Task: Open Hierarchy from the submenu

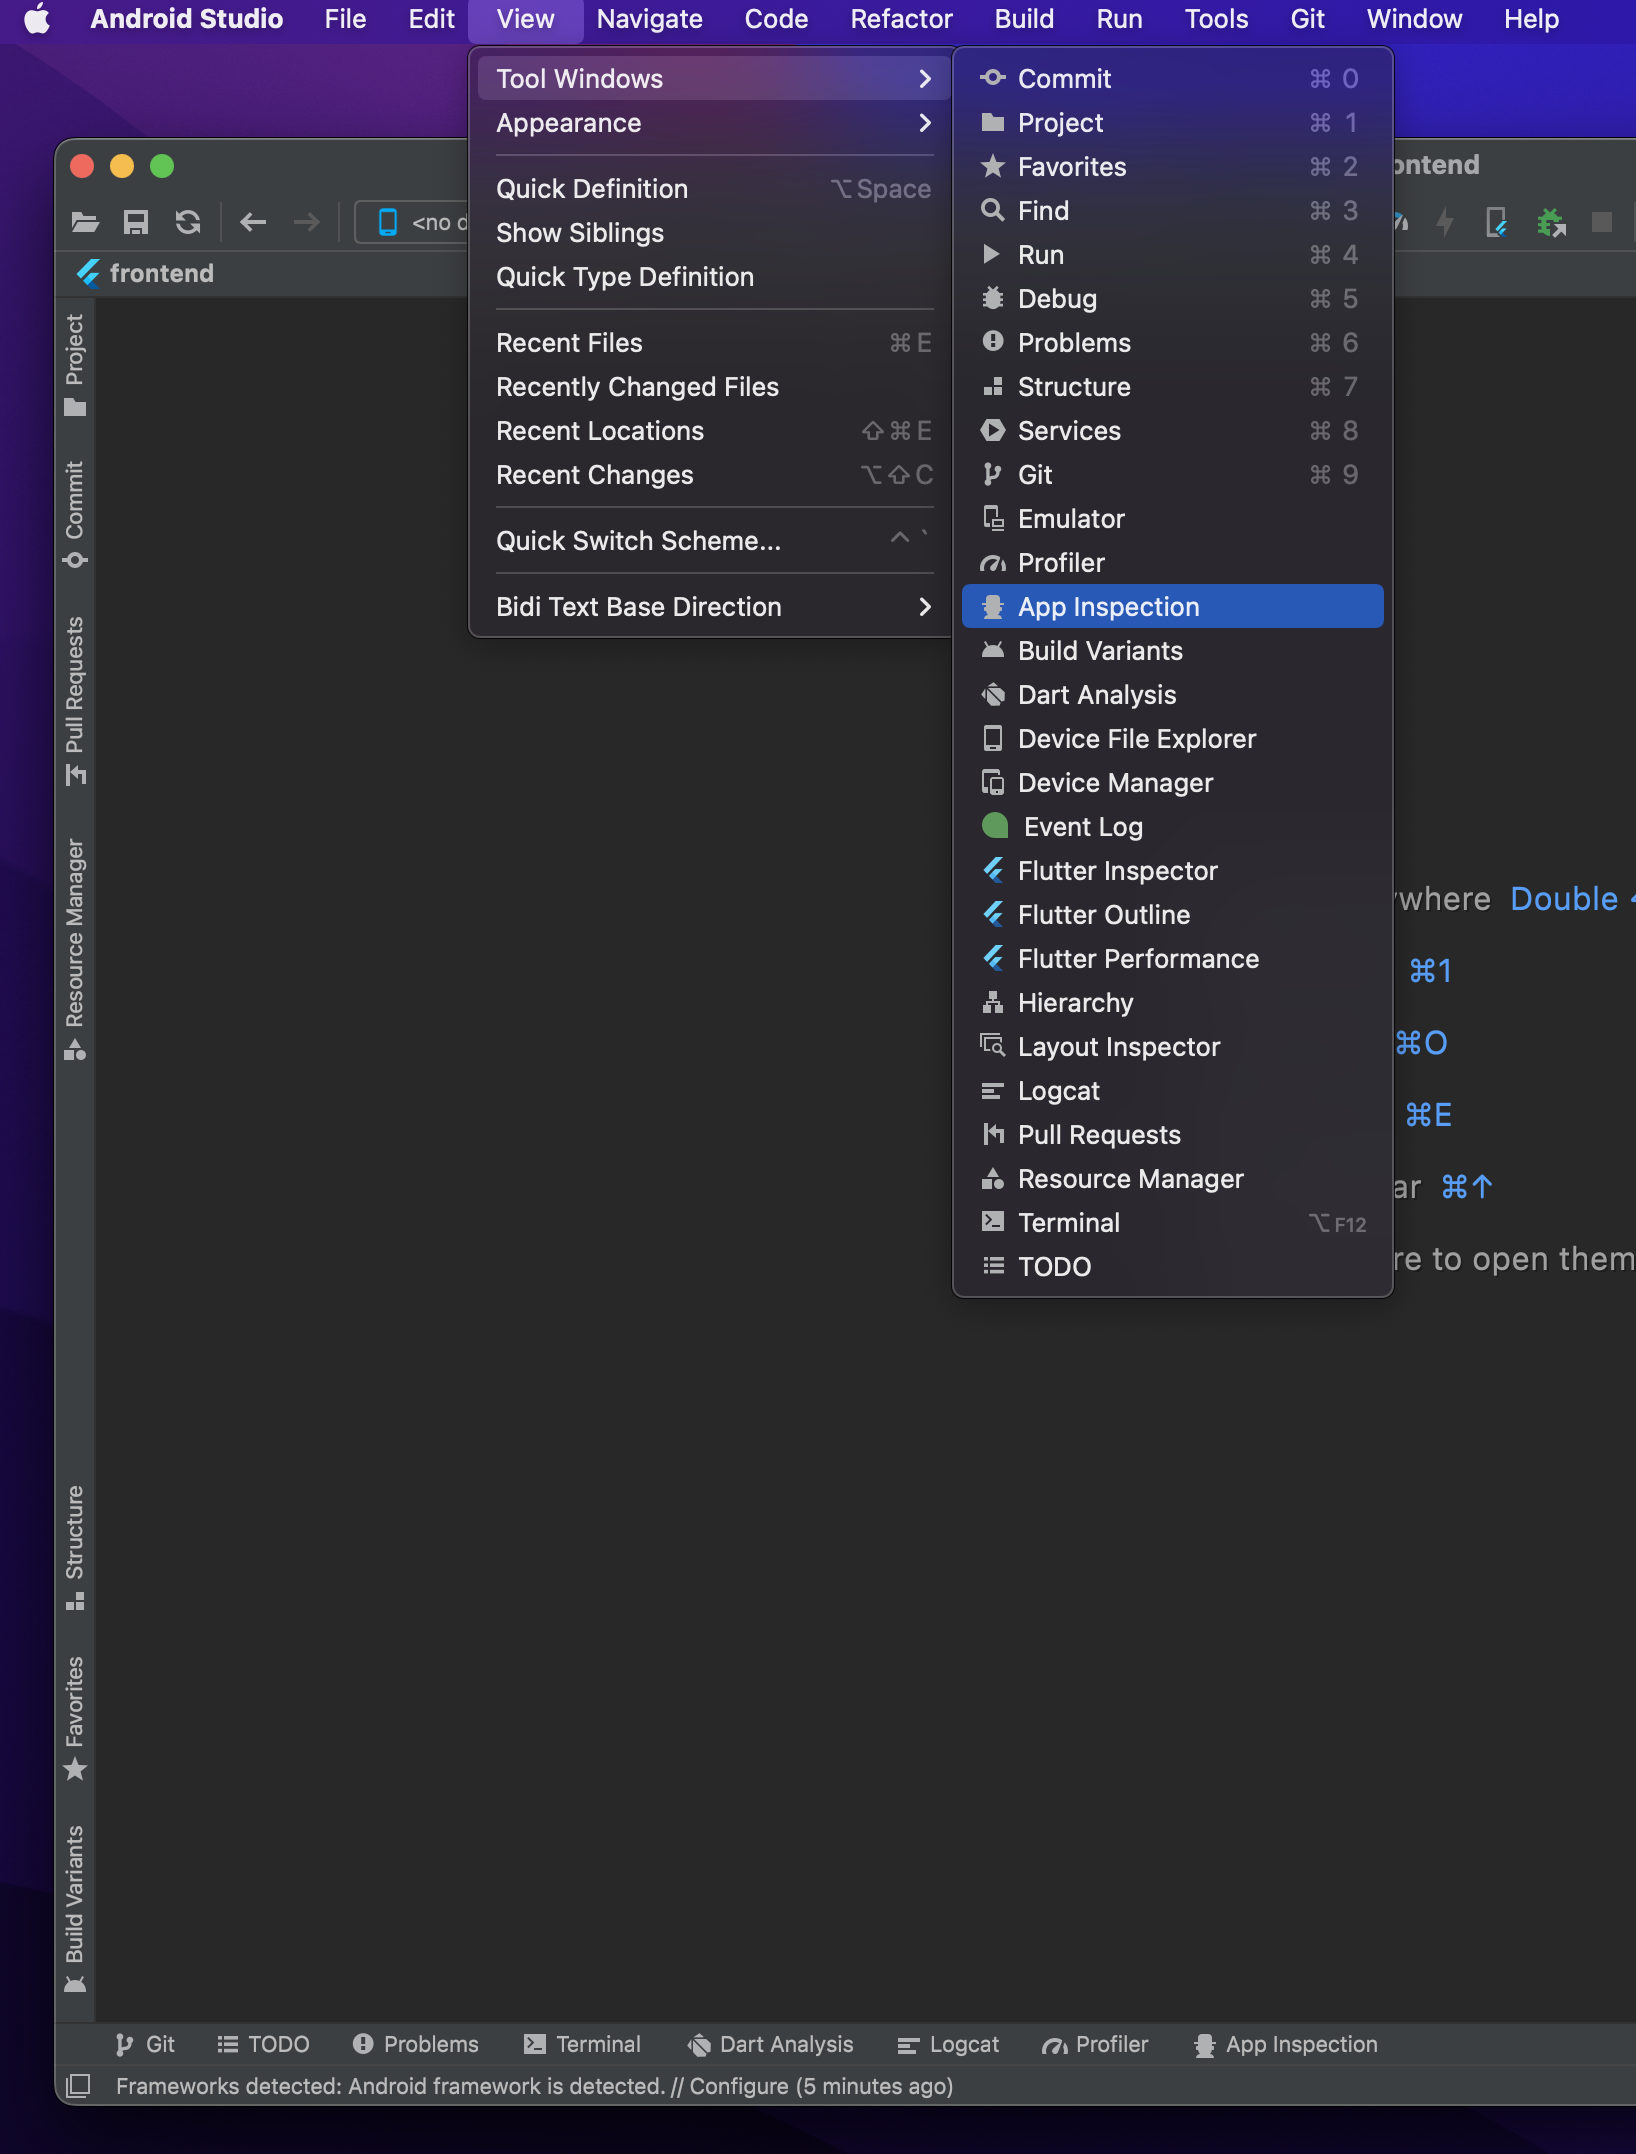Action: [x=1172, y=1003]
